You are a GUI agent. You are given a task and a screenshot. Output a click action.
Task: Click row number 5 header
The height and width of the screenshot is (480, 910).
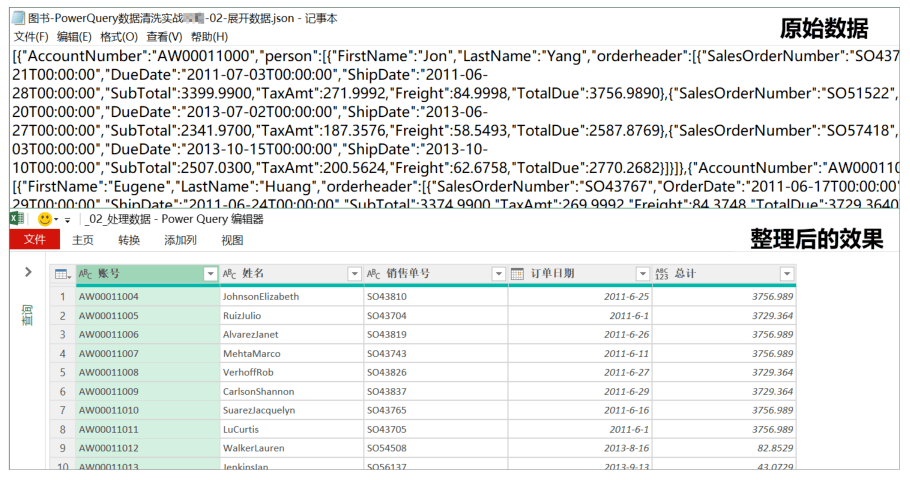[x=63, y=372]
